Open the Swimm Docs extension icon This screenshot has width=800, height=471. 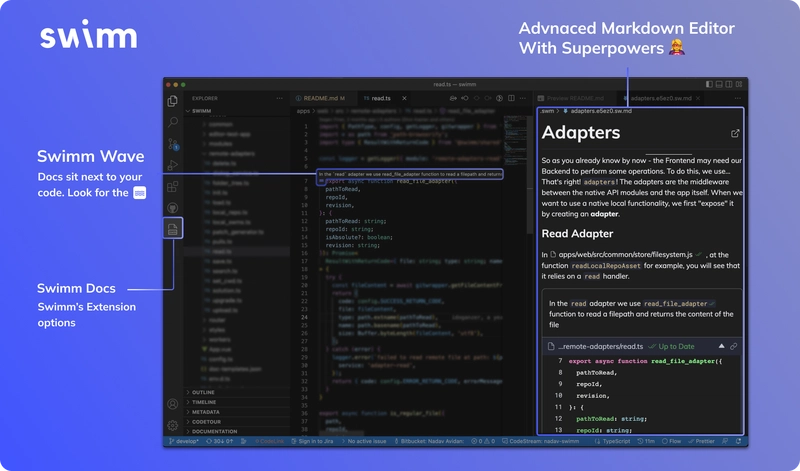pyautogui.click(x=173, y=229)
